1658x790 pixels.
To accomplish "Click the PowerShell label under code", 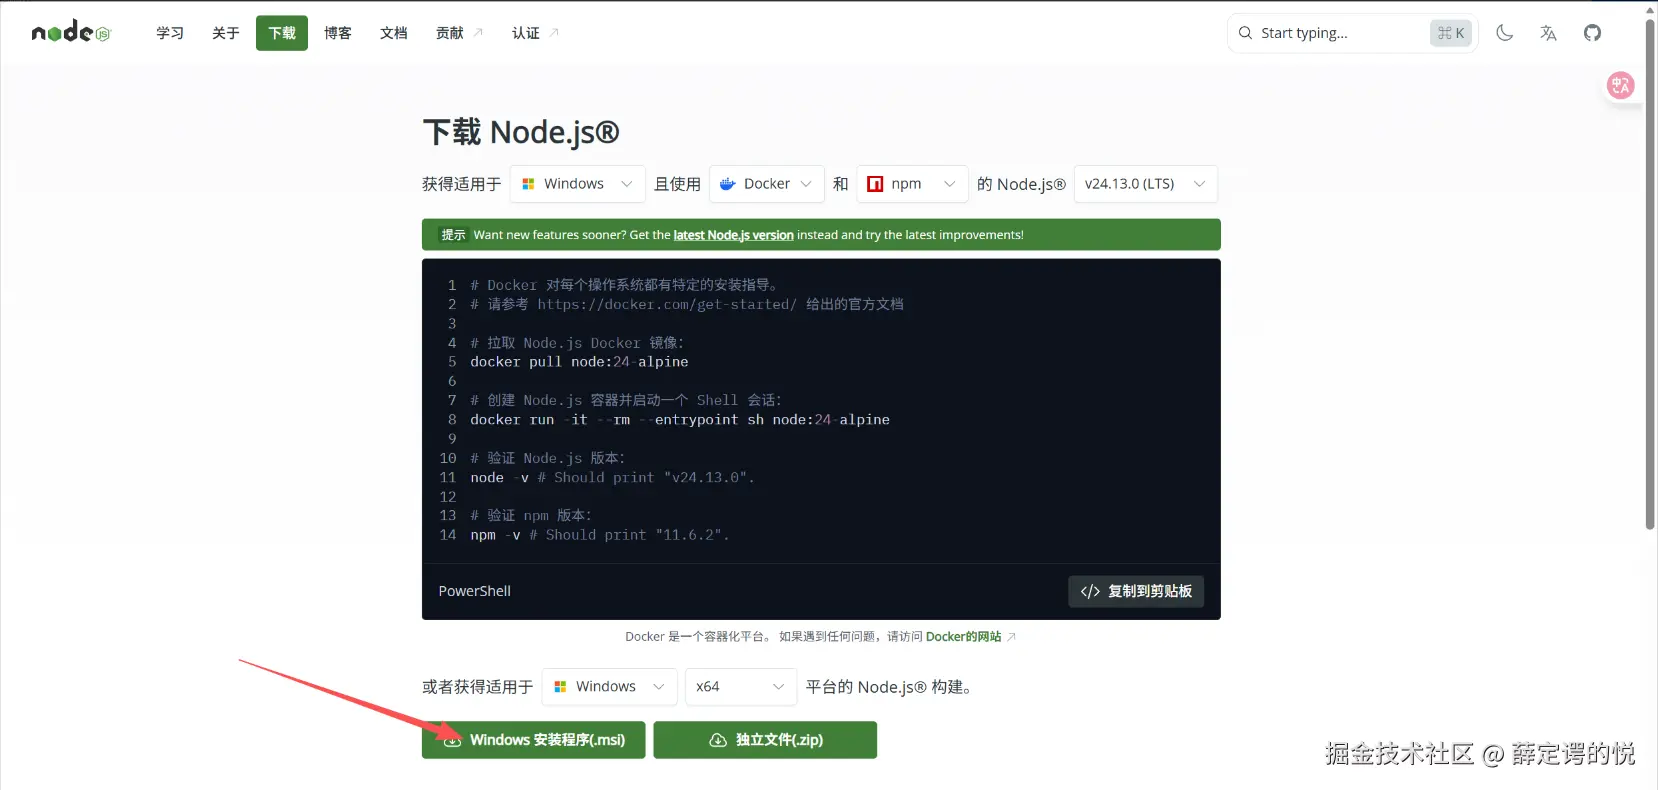I will click(474, 591).
